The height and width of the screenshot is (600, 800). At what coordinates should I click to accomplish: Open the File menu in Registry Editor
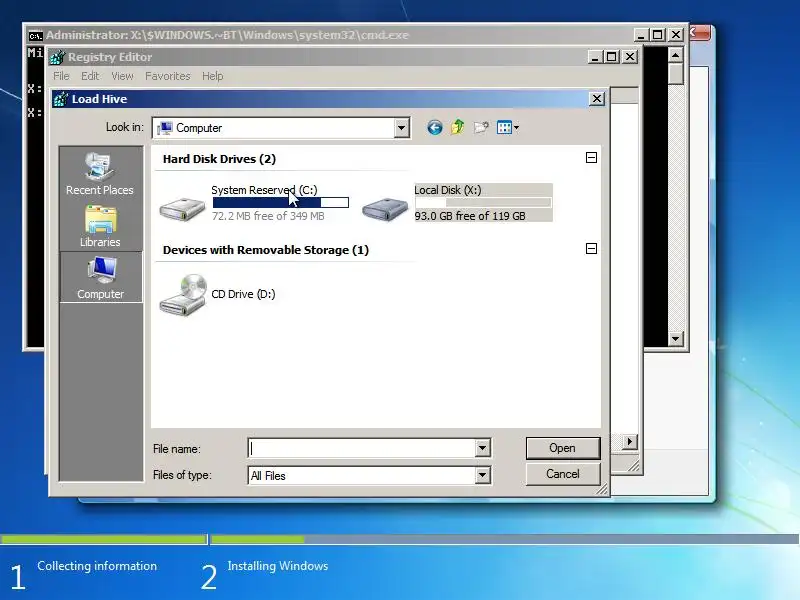click(61, 76)
